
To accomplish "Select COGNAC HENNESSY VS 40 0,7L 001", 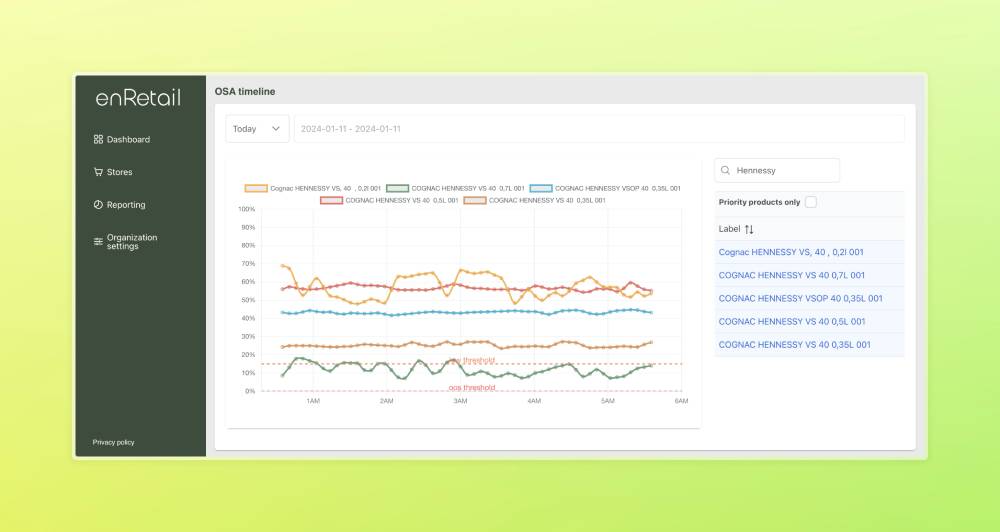I will click(791, 276).
